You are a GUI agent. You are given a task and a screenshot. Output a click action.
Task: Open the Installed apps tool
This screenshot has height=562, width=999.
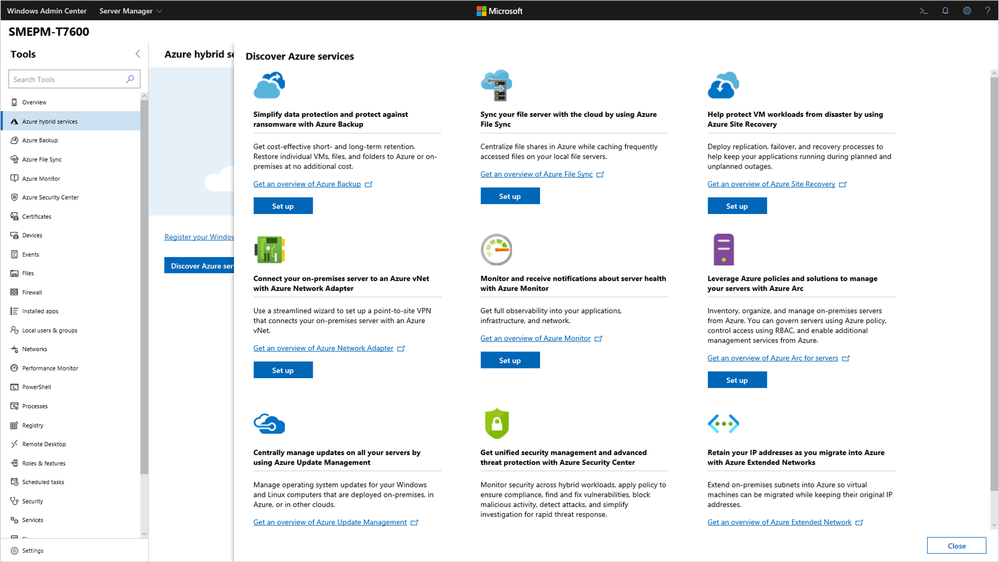click(x=71, y=312)
